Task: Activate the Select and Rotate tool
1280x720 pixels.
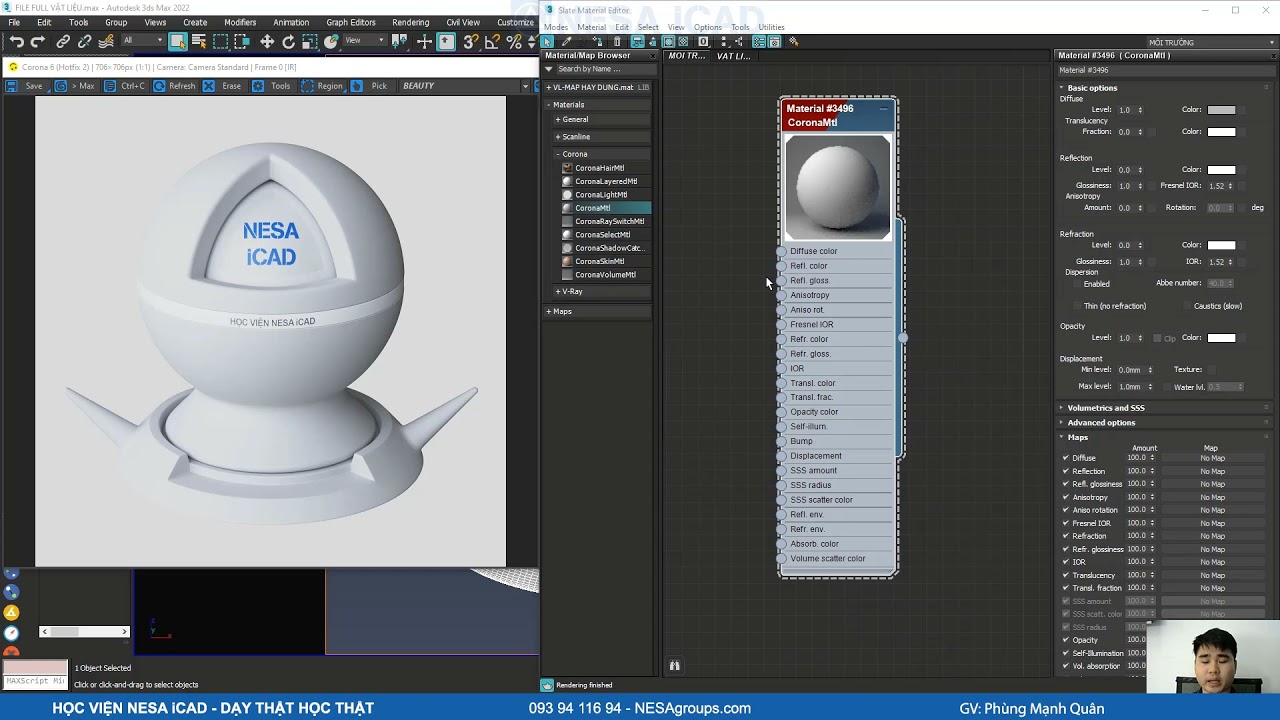Action: 289,42
